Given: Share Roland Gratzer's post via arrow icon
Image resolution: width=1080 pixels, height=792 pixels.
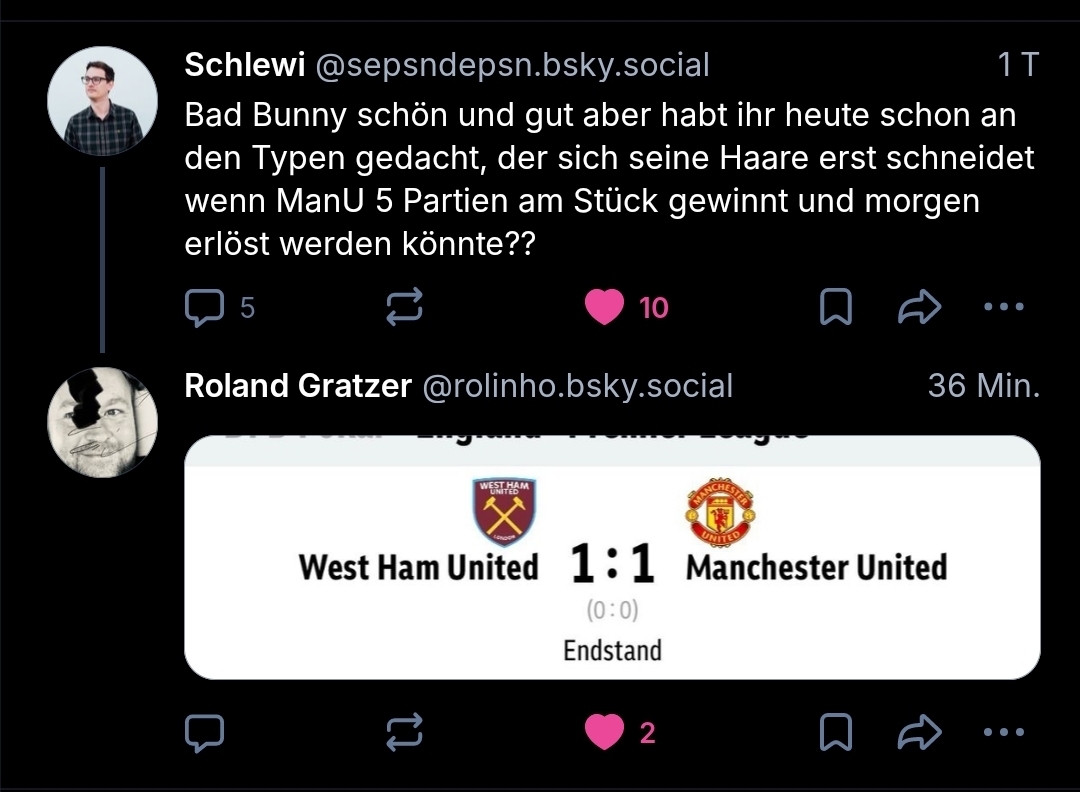Looking at the screenshot, I should (x=919, y=734).
